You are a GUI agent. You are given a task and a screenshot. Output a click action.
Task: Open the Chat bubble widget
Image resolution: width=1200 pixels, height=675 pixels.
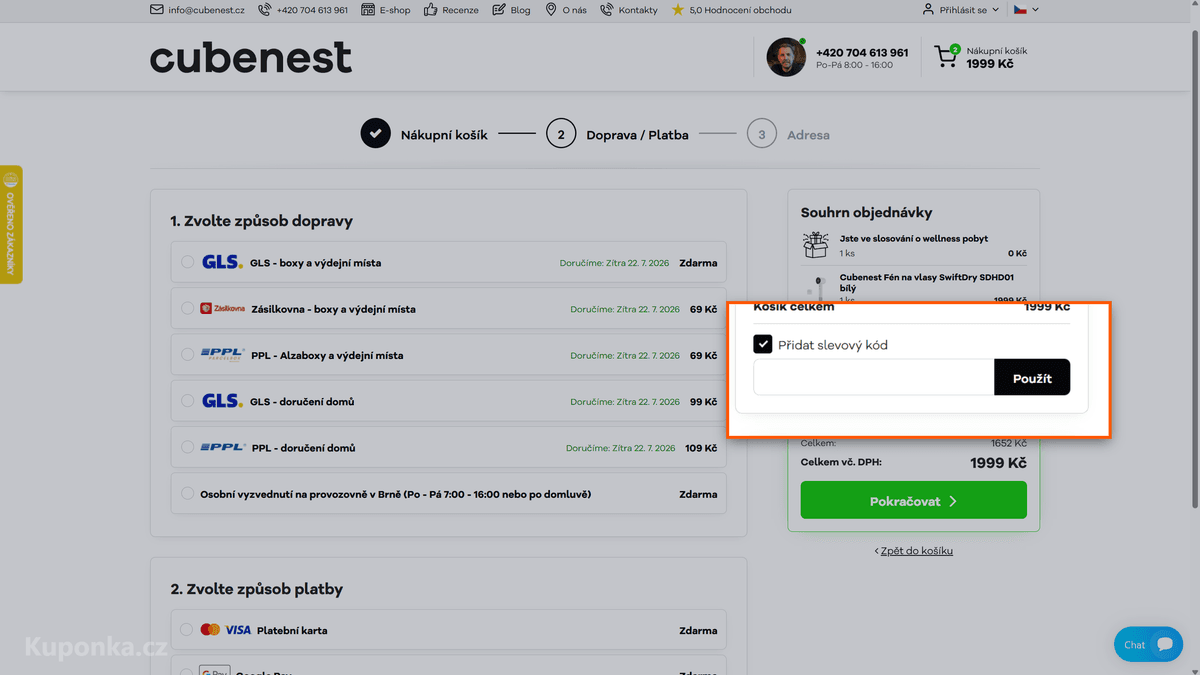(1148, 645)
